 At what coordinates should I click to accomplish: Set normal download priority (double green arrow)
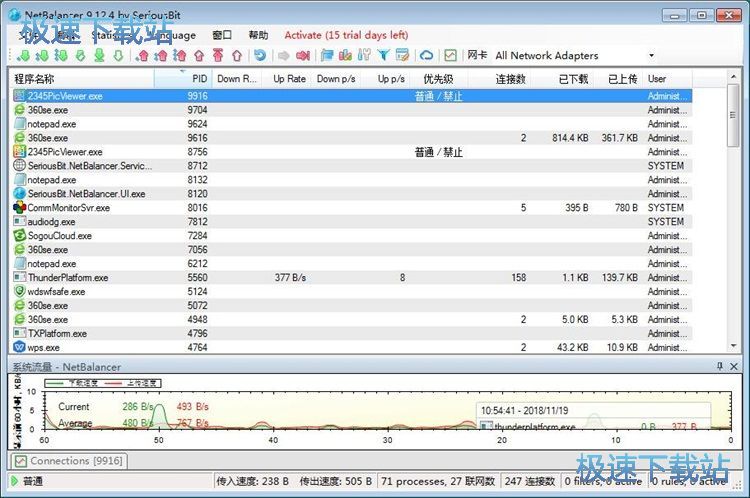42,55
